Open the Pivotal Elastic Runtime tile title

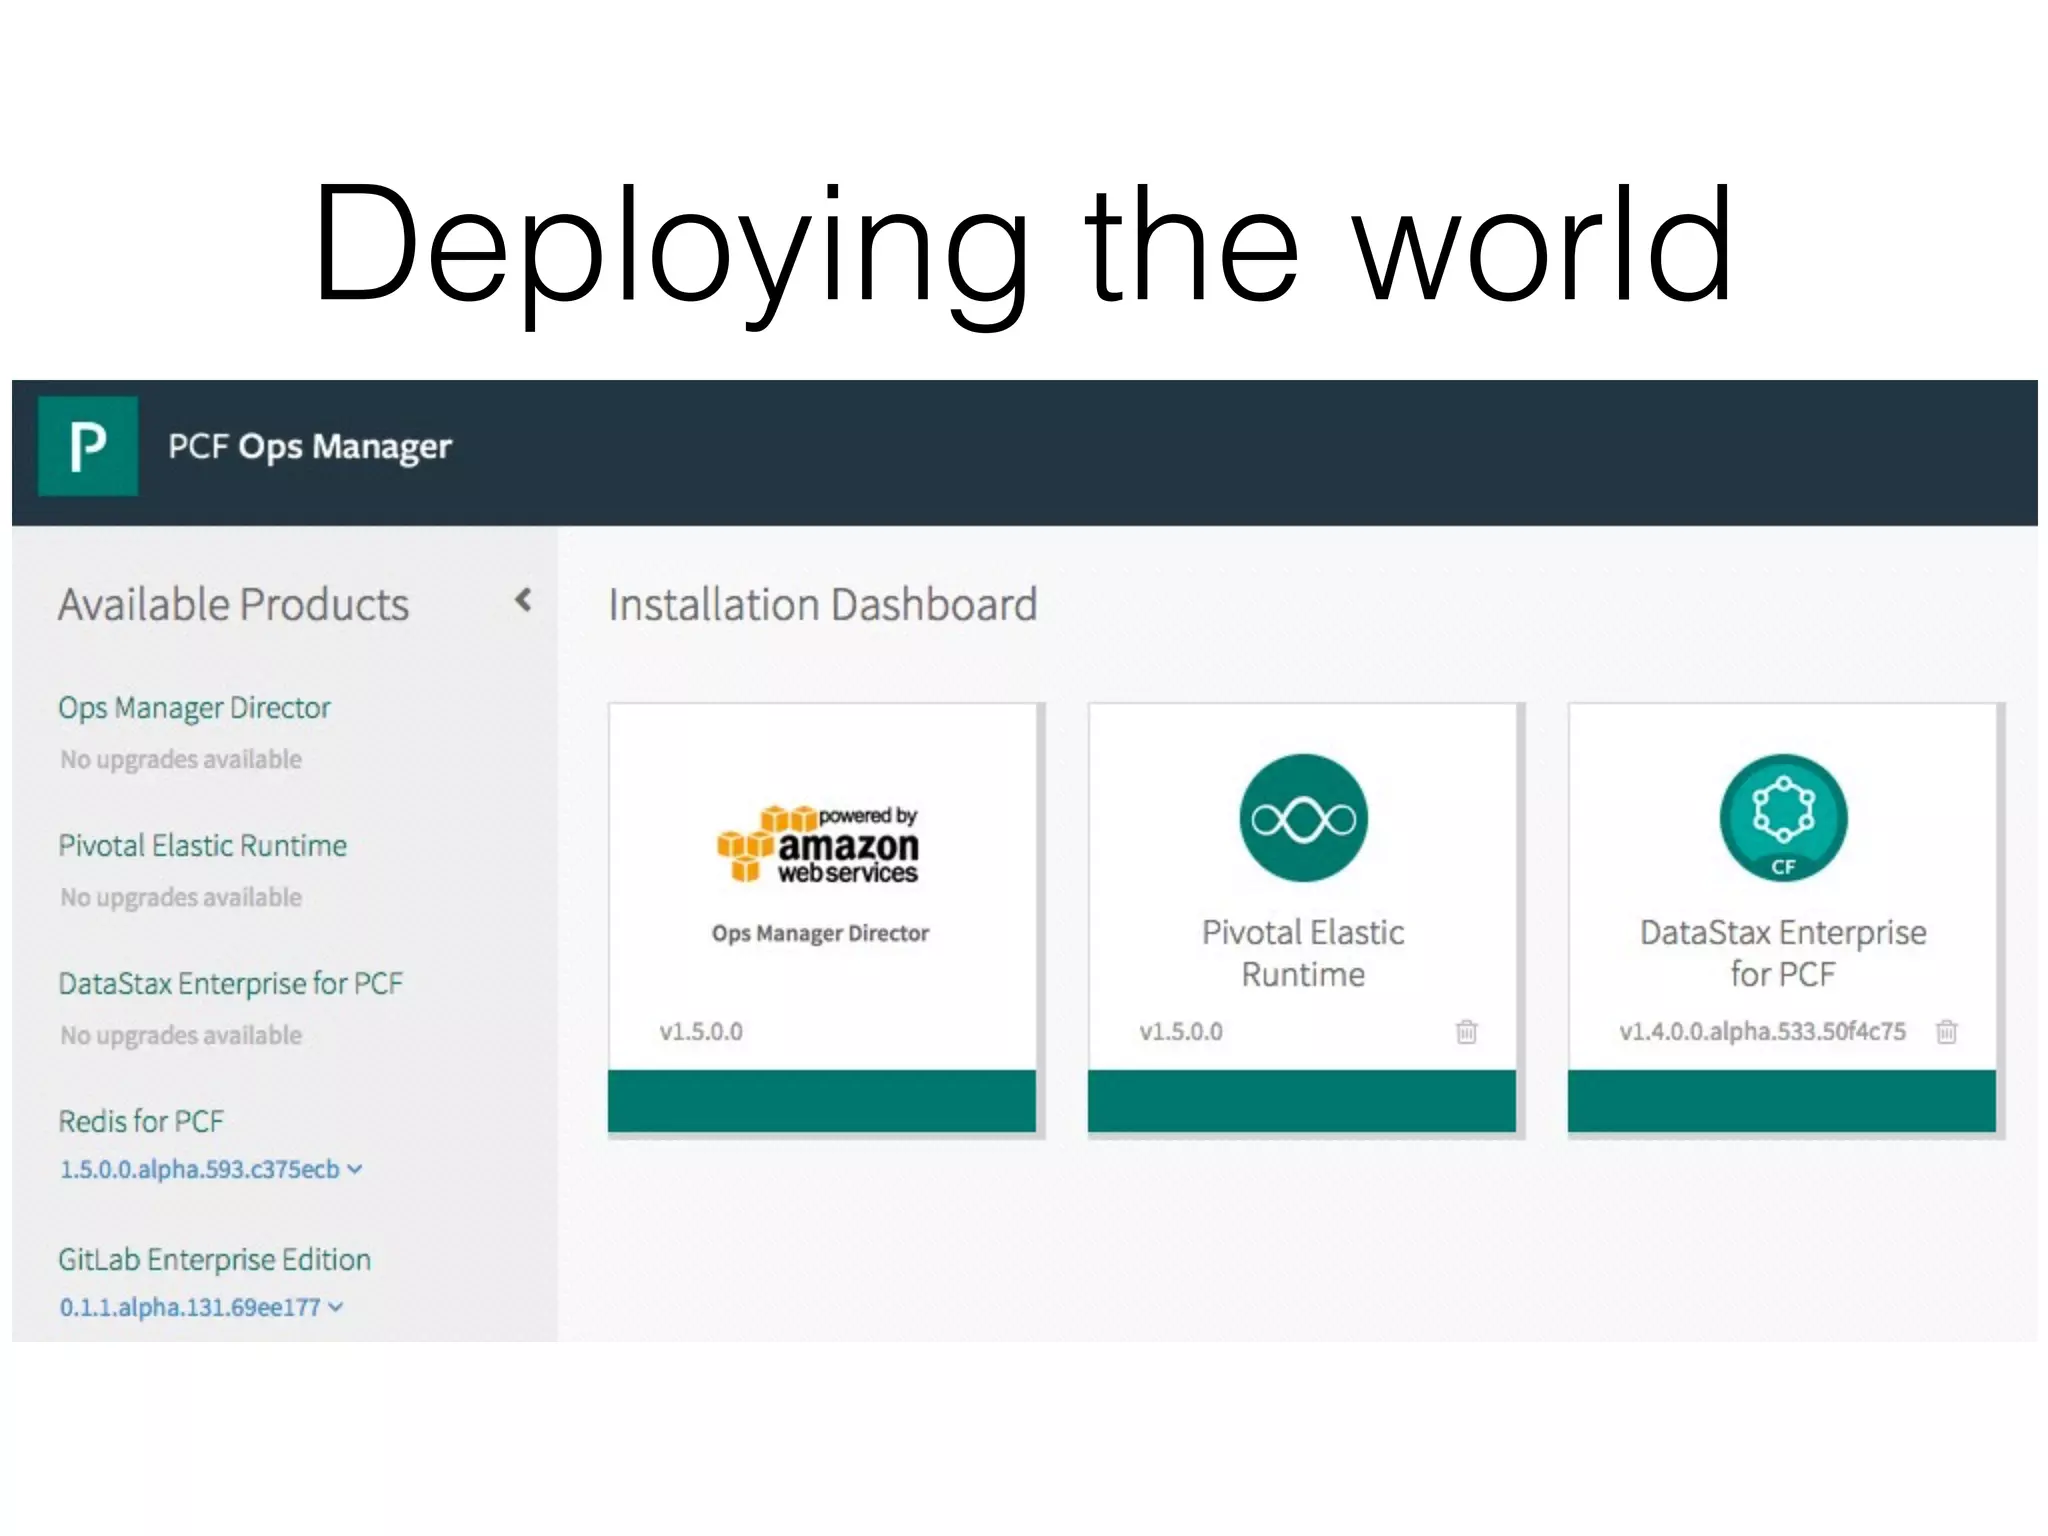pyautogui.click(x=1303, y=953)
